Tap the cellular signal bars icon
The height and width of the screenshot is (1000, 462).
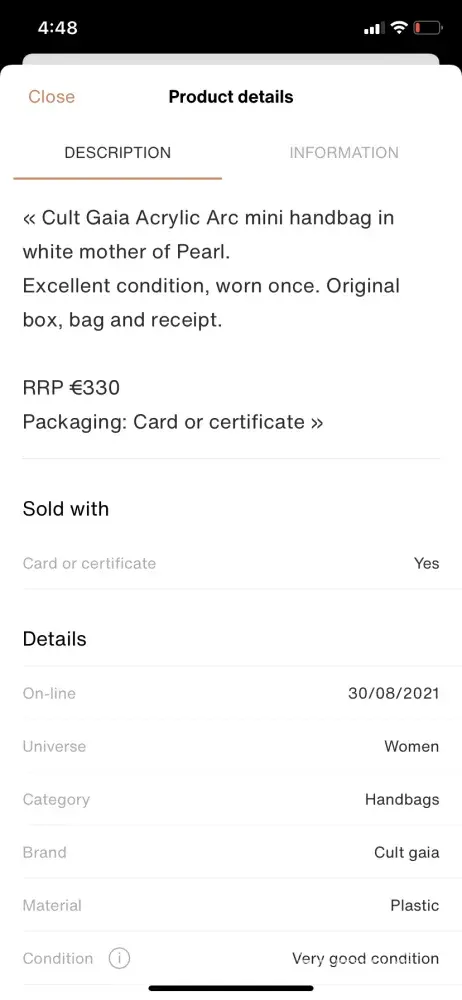click(374, 29)
